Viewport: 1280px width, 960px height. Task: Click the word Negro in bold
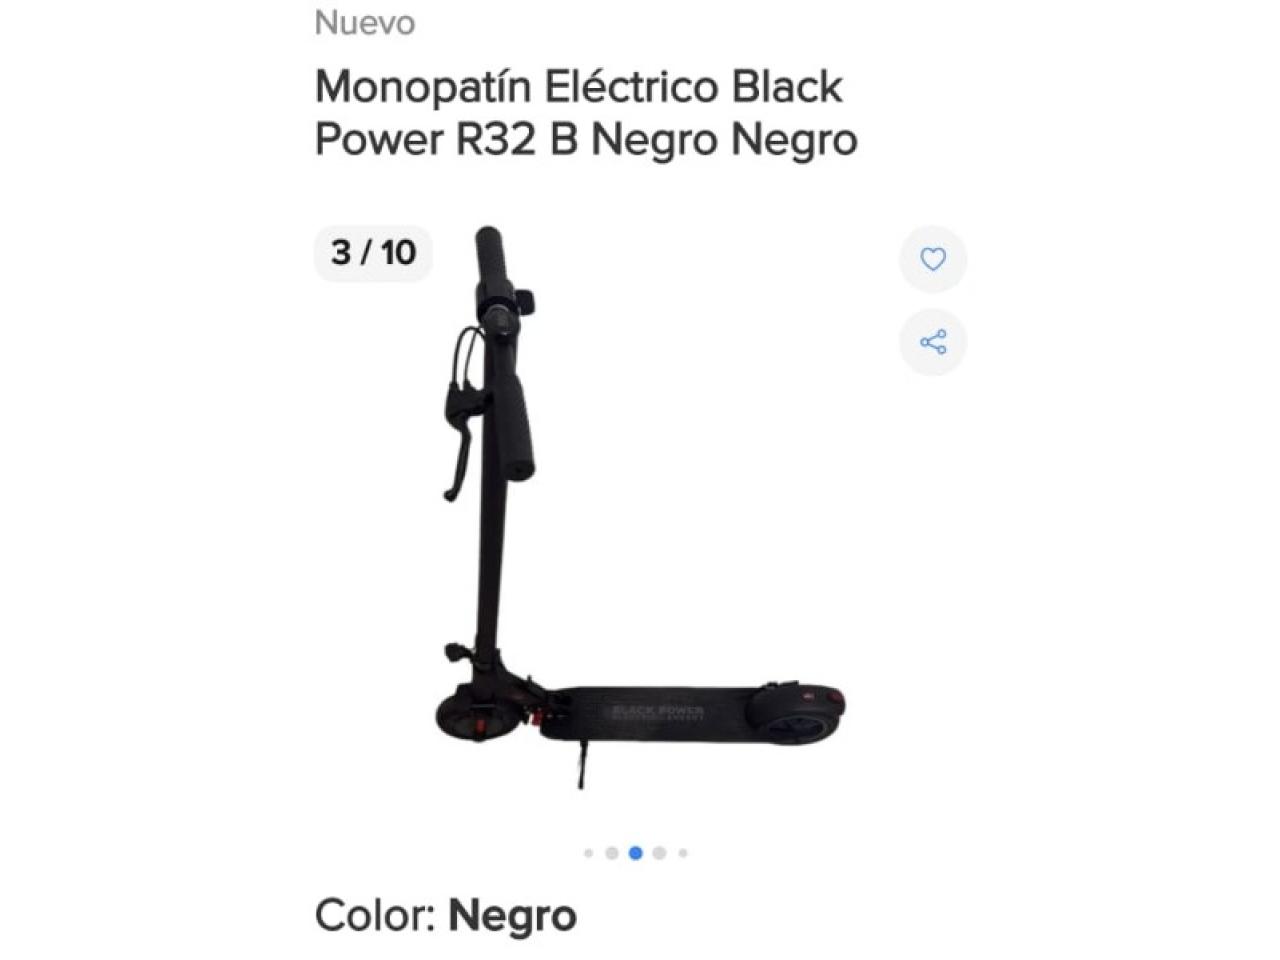[512, 915]
